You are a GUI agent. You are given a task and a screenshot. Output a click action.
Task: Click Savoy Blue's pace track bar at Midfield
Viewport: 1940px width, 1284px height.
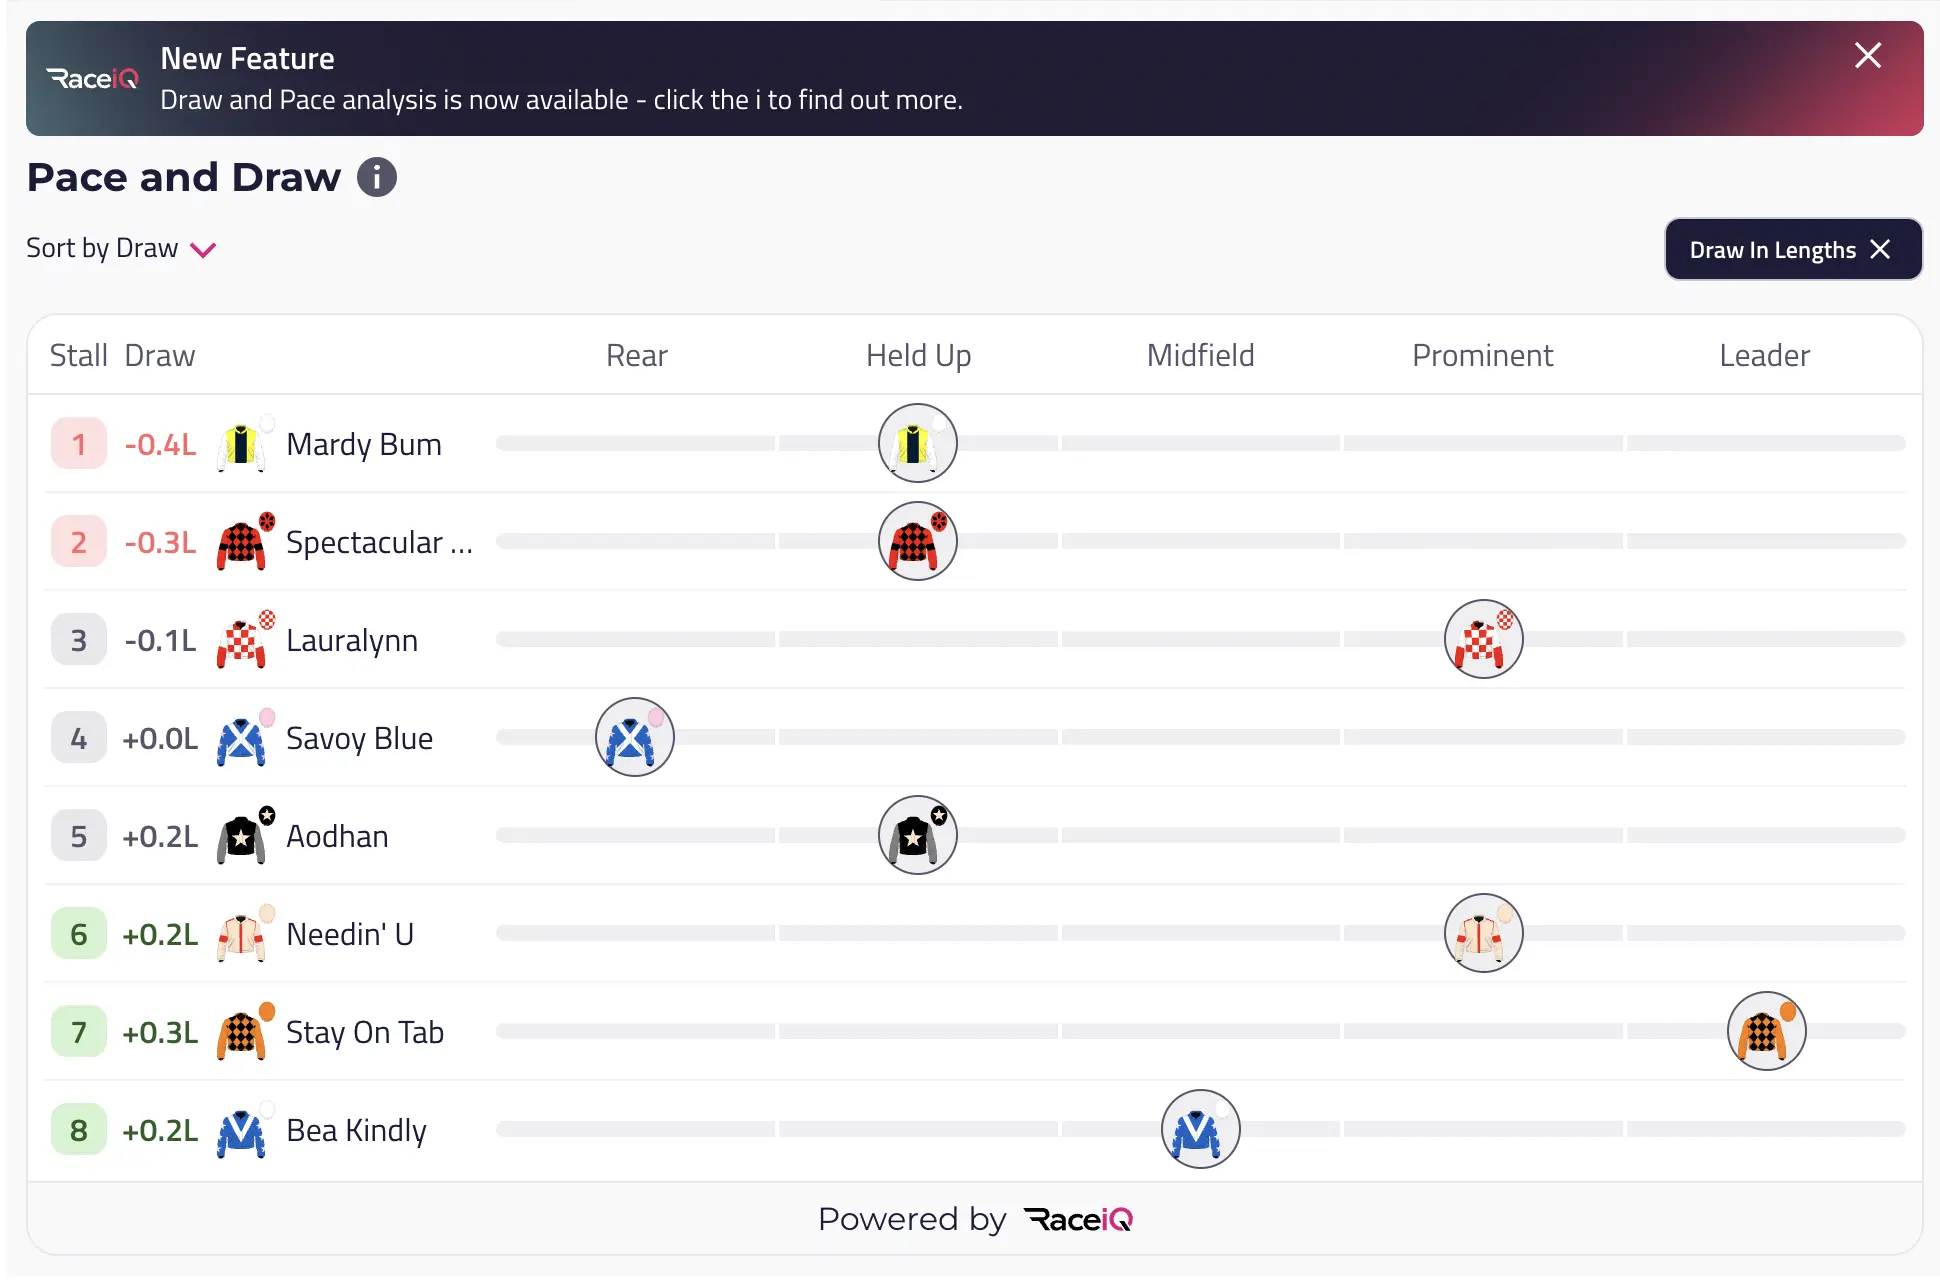point(1200,737)
